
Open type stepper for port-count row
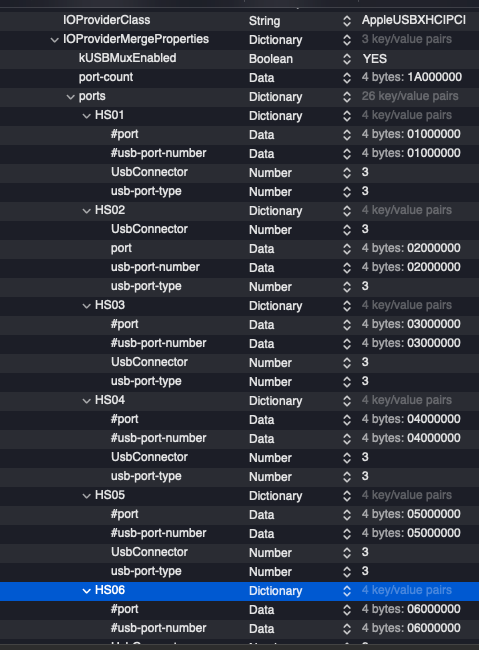[347, 78]
